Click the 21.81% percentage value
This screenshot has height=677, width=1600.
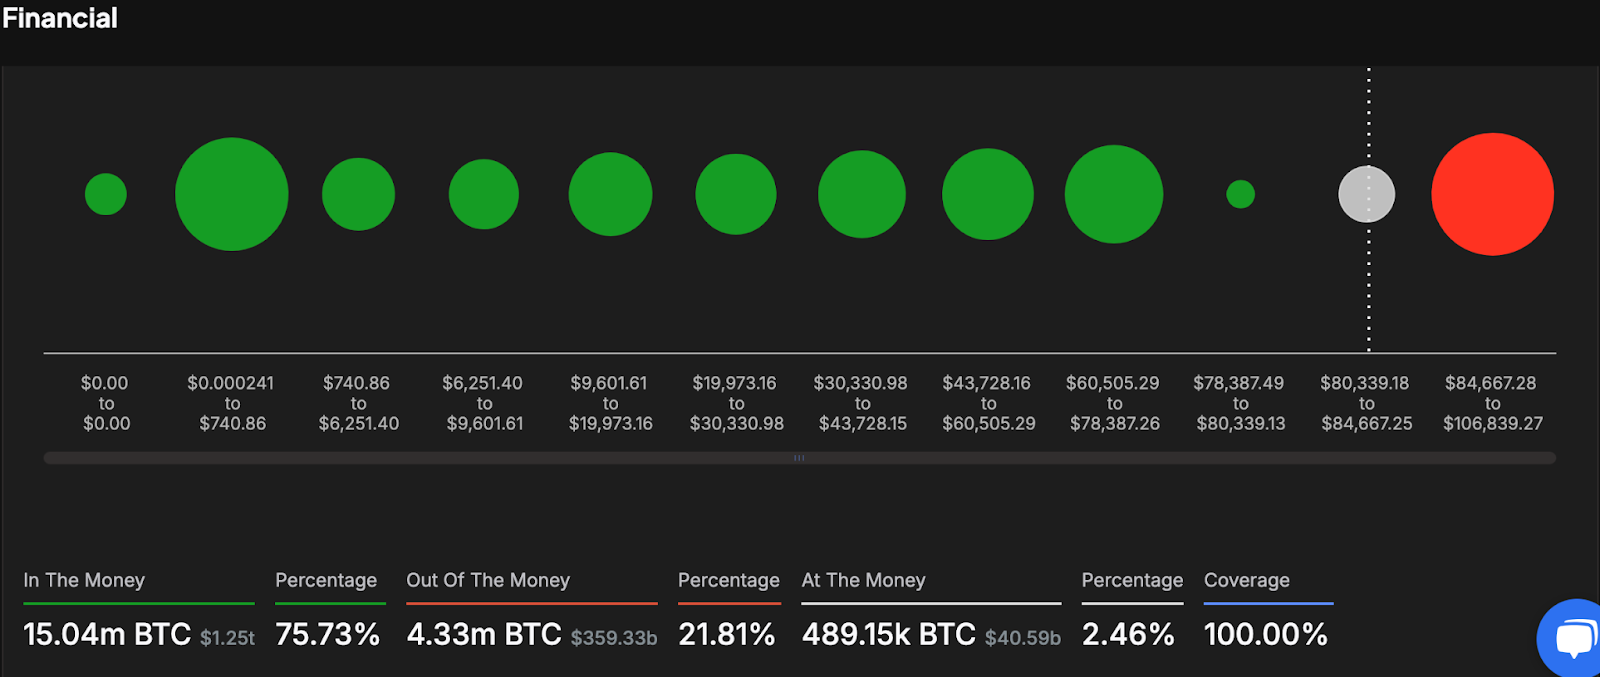point(727,634)
